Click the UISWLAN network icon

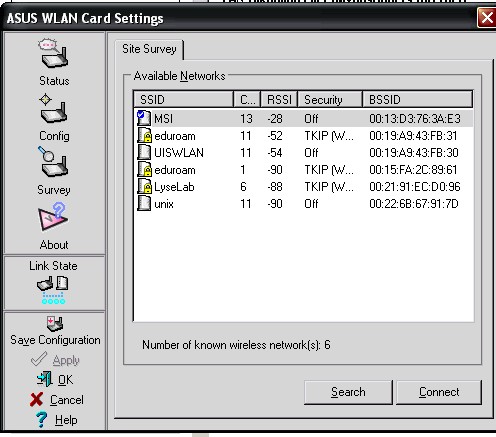pos(144,152)
